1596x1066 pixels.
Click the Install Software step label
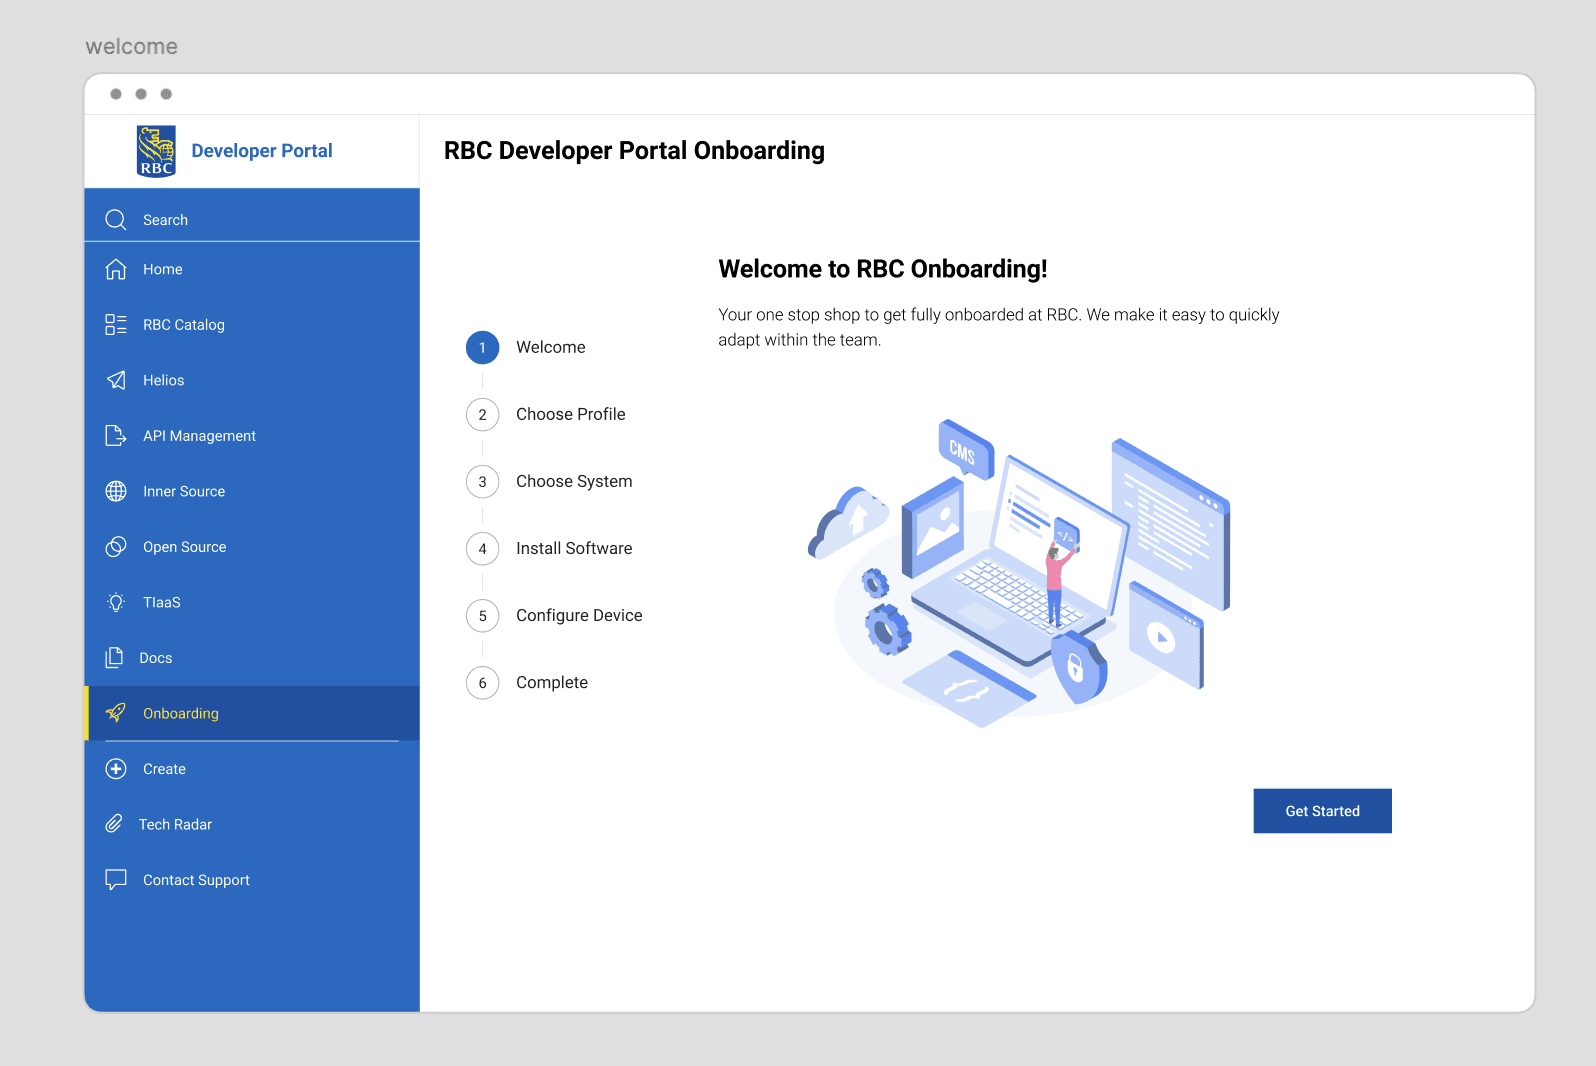point(574,548)
